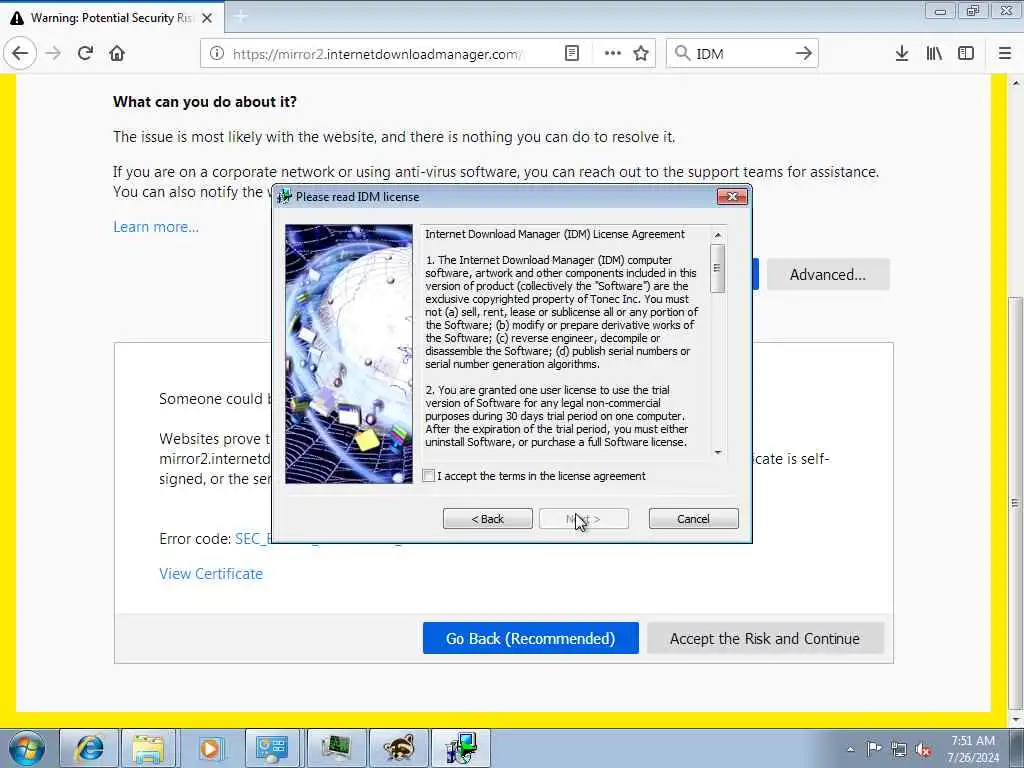Click the license scrollbar thumb

718,268
